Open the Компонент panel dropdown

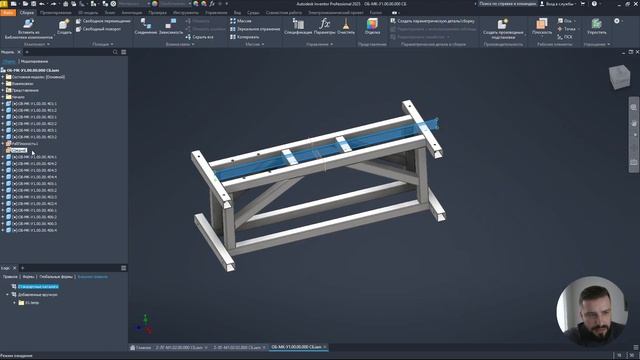click(x=37, y=44)
